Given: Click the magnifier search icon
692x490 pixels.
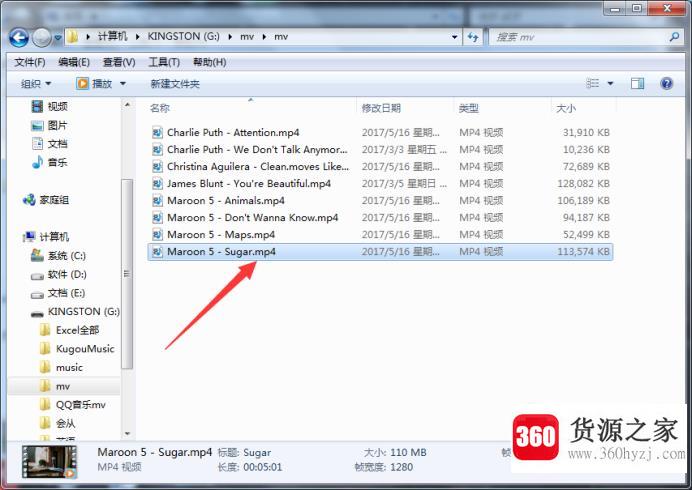Looking at the screenshot, I should 674,37.
